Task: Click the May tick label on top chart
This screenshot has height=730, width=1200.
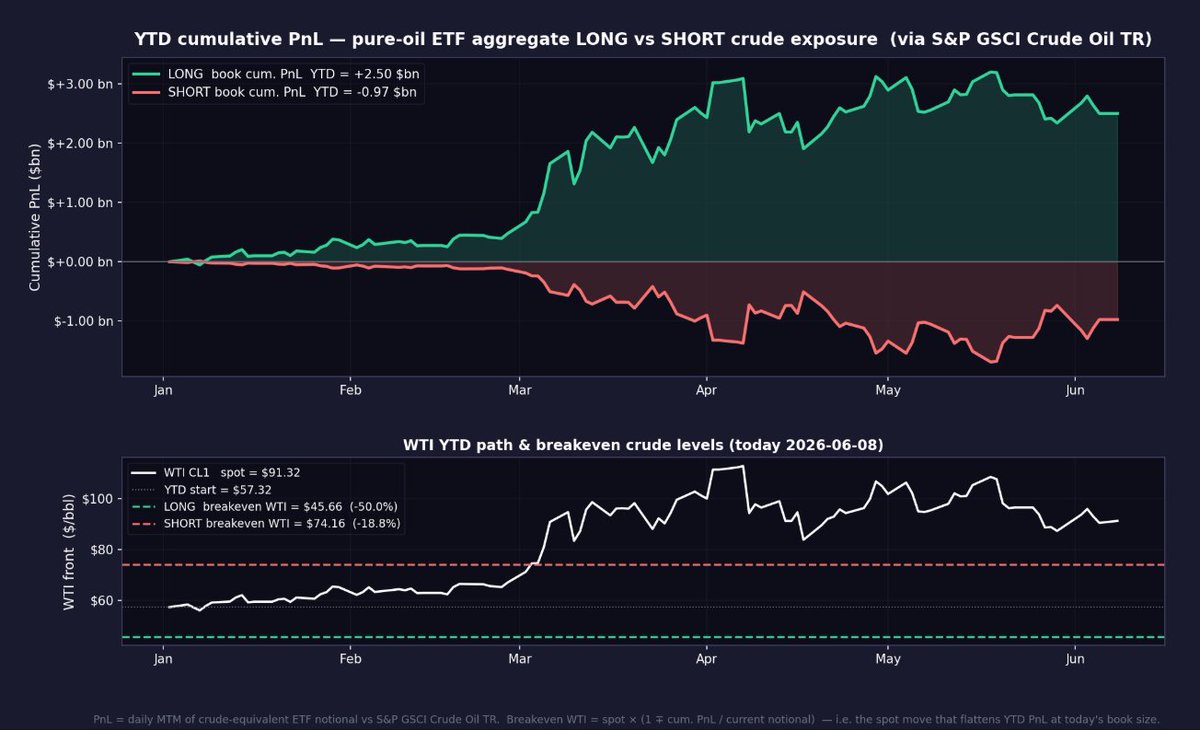Action: click(887, 391)
